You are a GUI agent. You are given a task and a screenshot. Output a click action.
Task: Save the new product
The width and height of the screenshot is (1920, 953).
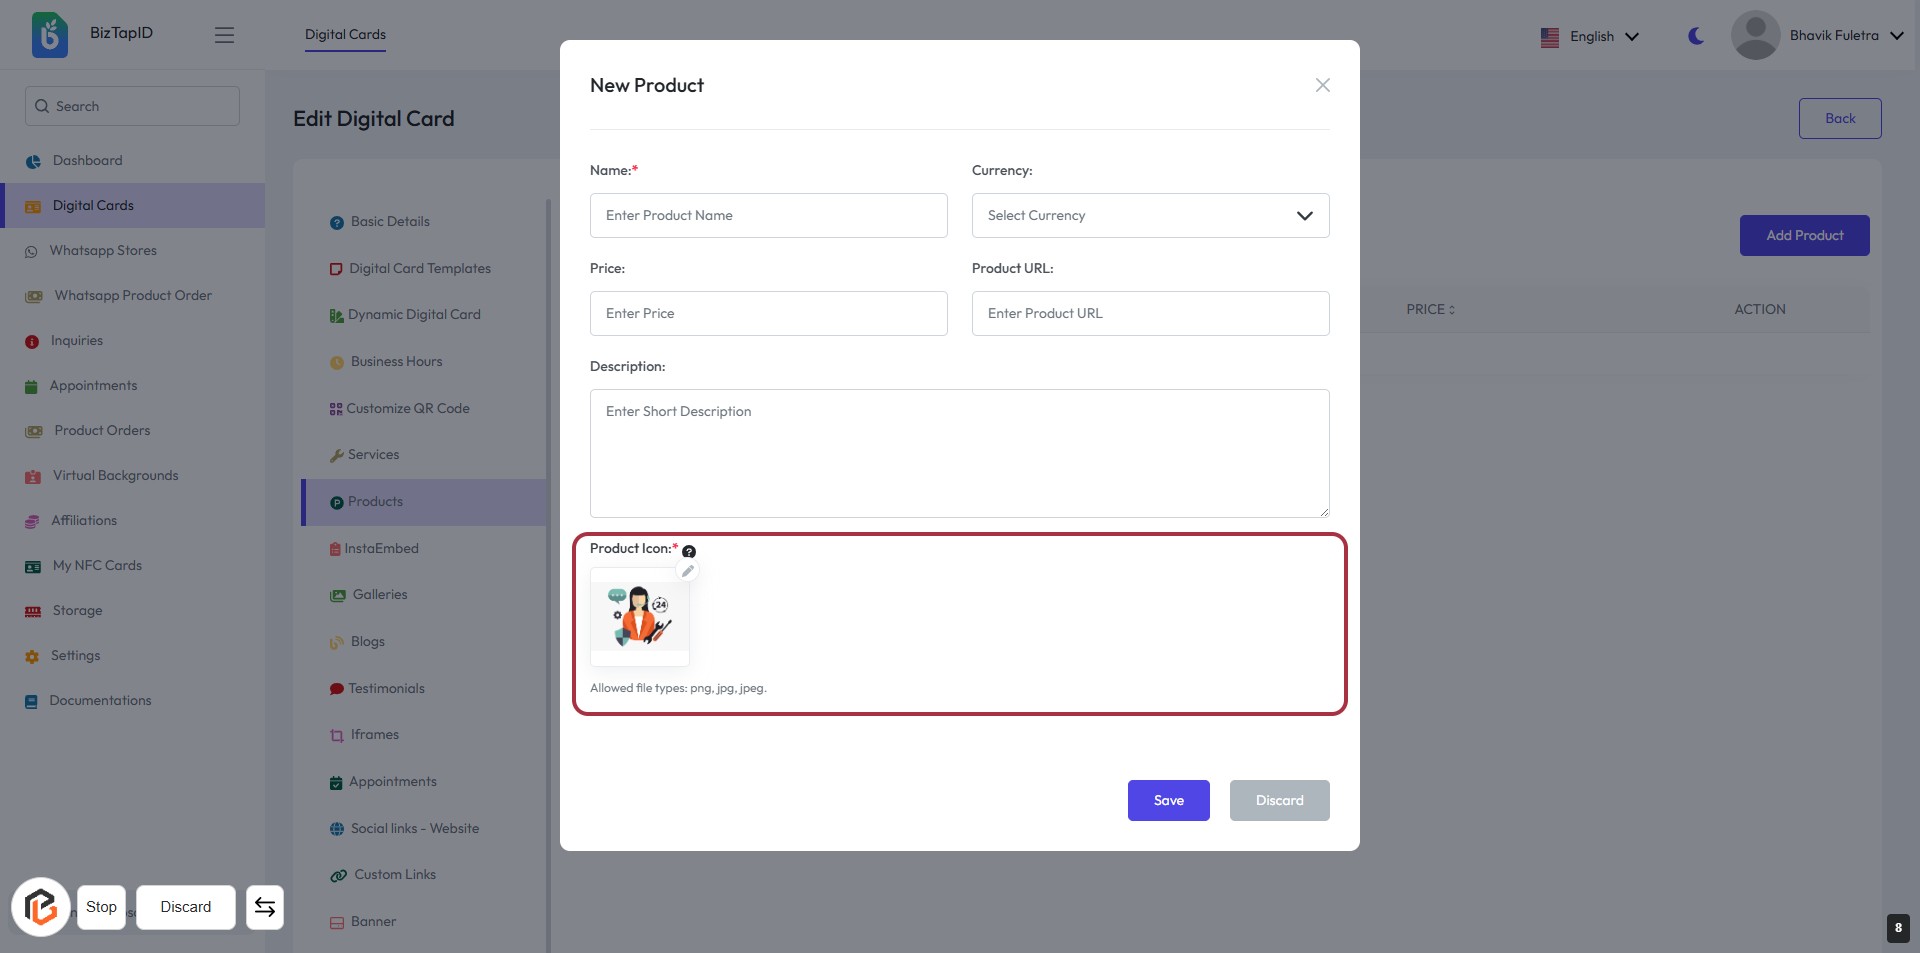[x=1168, y=800]
